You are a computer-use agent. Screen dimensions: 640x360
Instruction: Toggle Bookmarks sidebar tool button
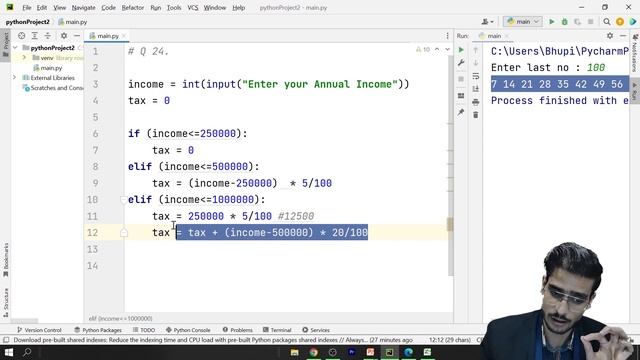tap(5, 260)
